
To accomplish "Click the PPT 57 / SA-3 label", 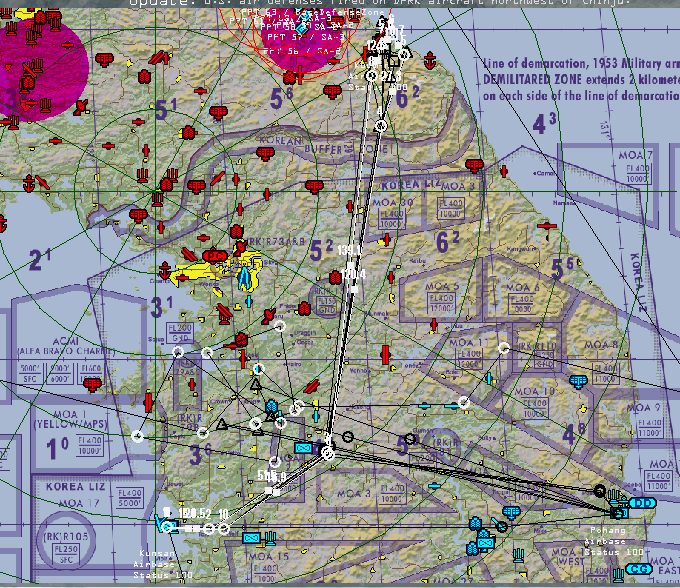I will coord(306,37).
